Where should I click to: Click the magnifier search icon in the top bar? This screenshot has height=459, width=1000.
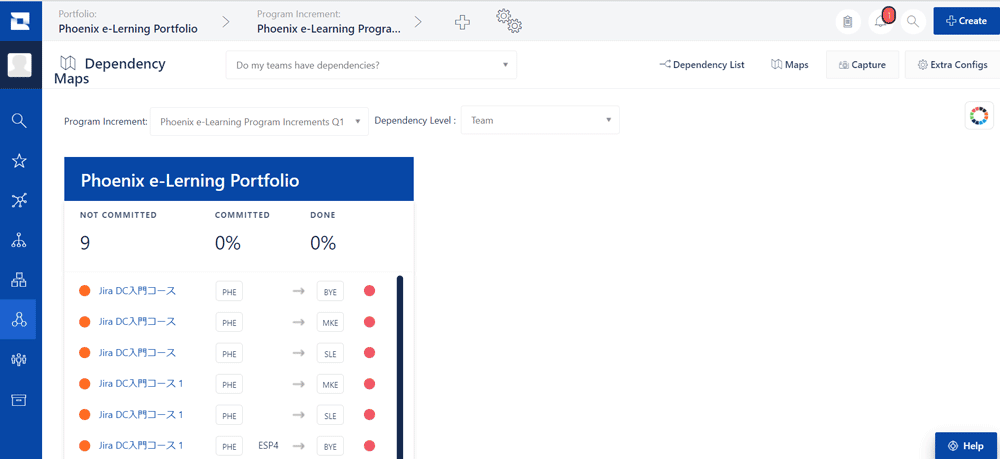click(x=913, y=21)
